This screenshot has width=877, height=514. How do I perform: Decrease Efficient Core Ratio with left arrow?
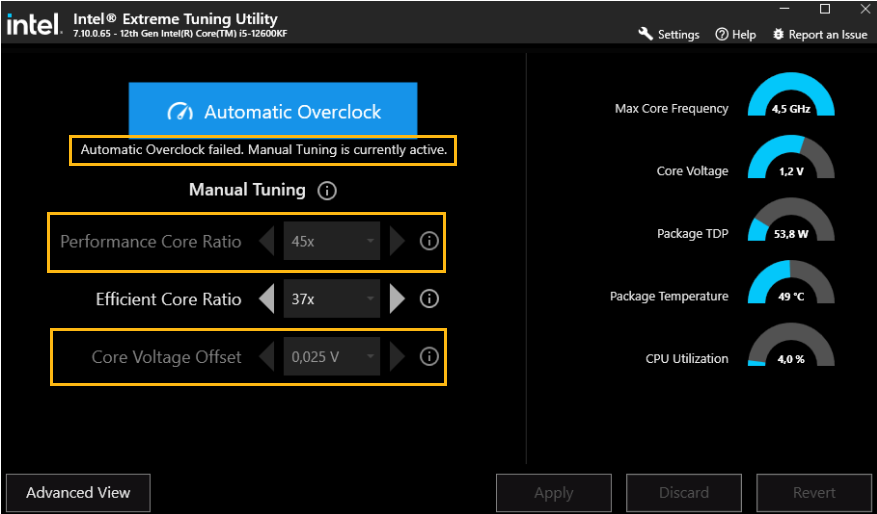pyautogui.click(x=267, y=299)
